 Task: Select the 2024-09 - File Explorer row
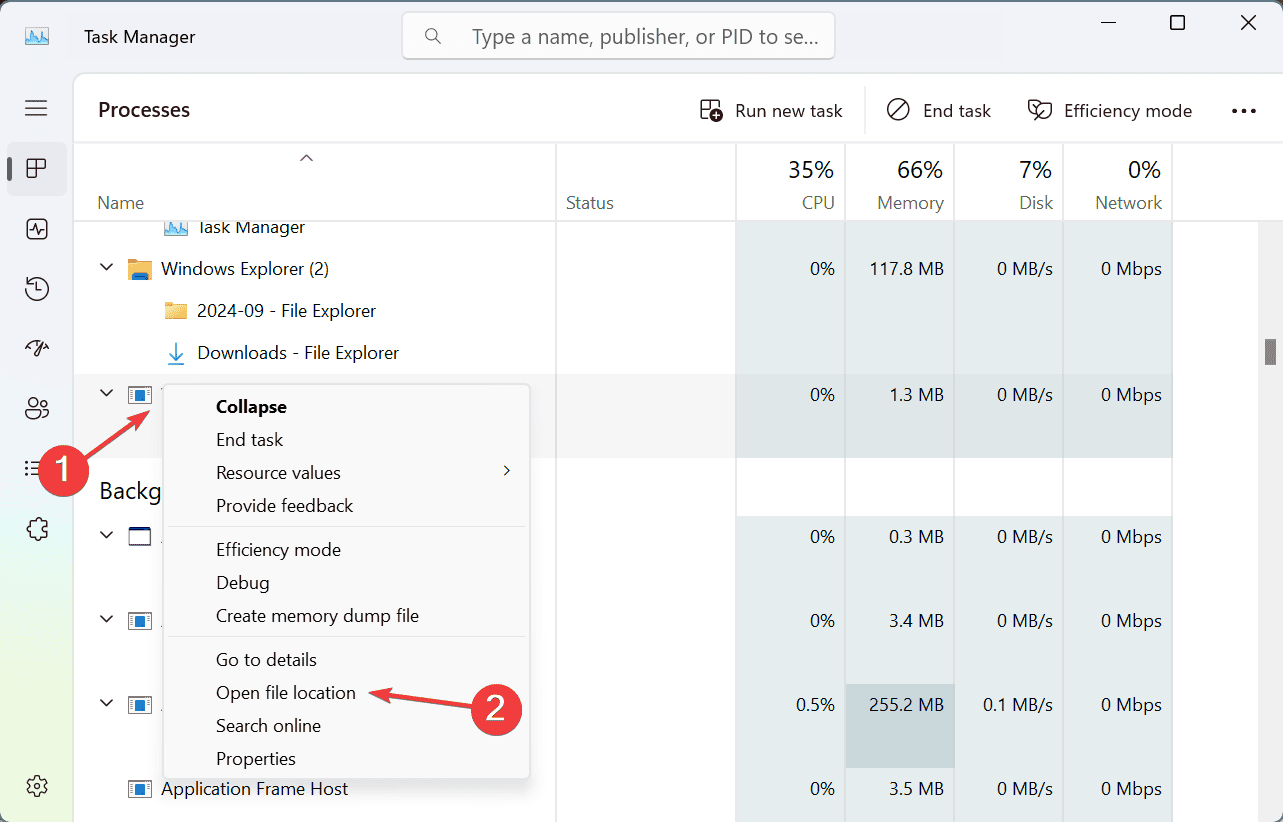click(x=623, y=311)
